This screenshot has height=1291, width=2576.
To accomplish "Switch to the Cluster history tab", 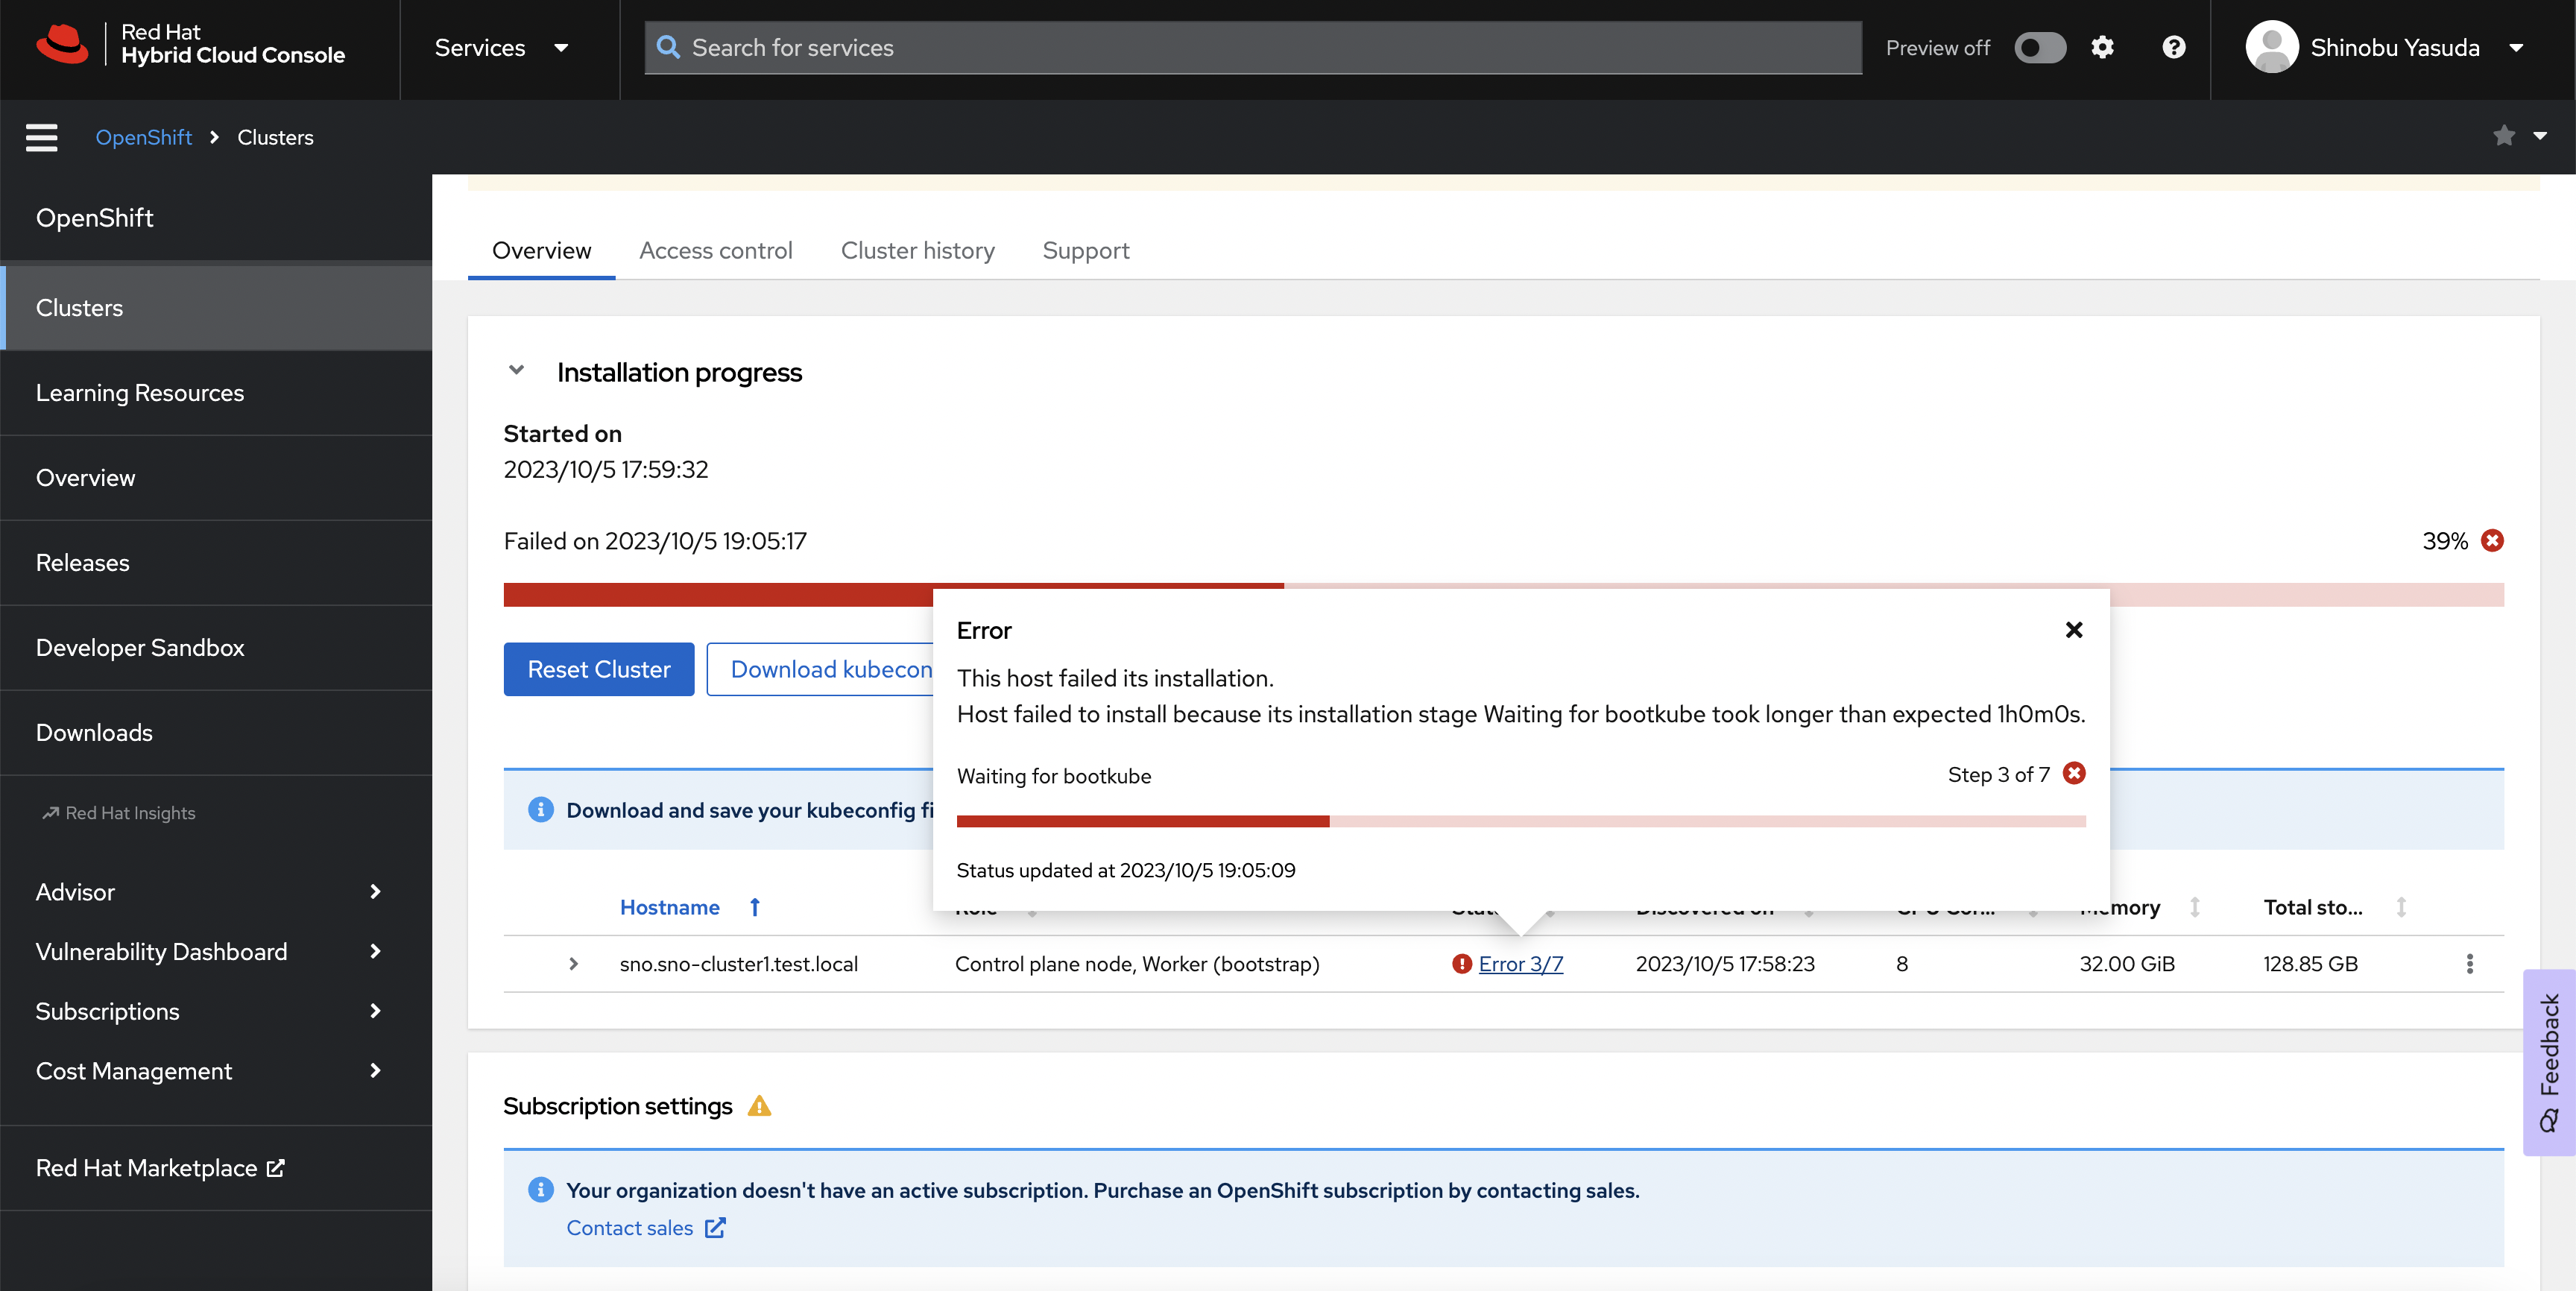I will (917, 250).
